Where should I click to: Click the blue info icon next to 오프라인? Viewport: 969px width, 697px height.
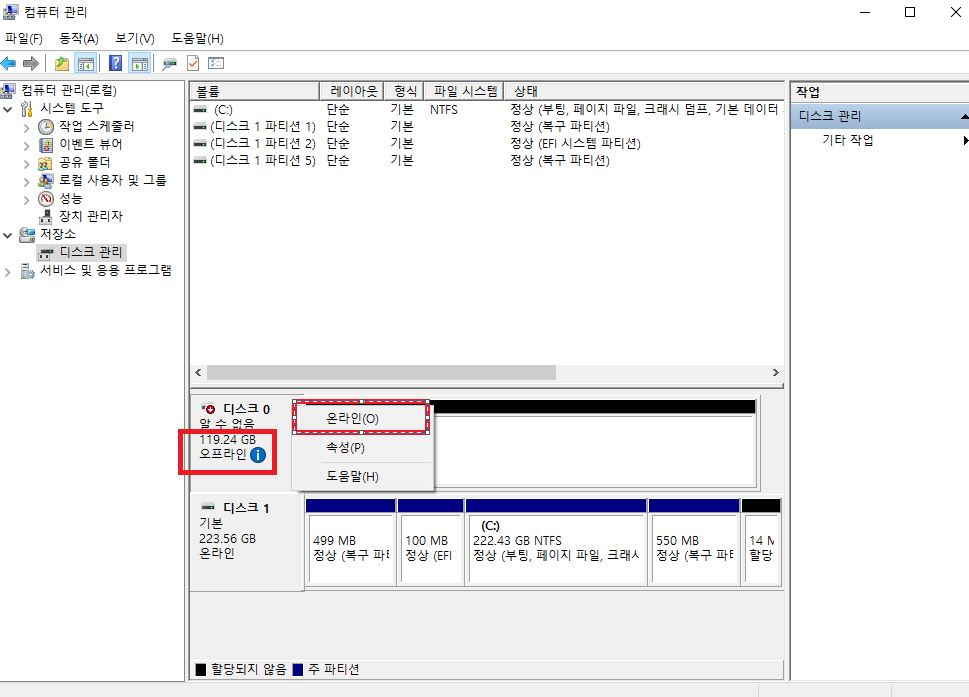258,455
